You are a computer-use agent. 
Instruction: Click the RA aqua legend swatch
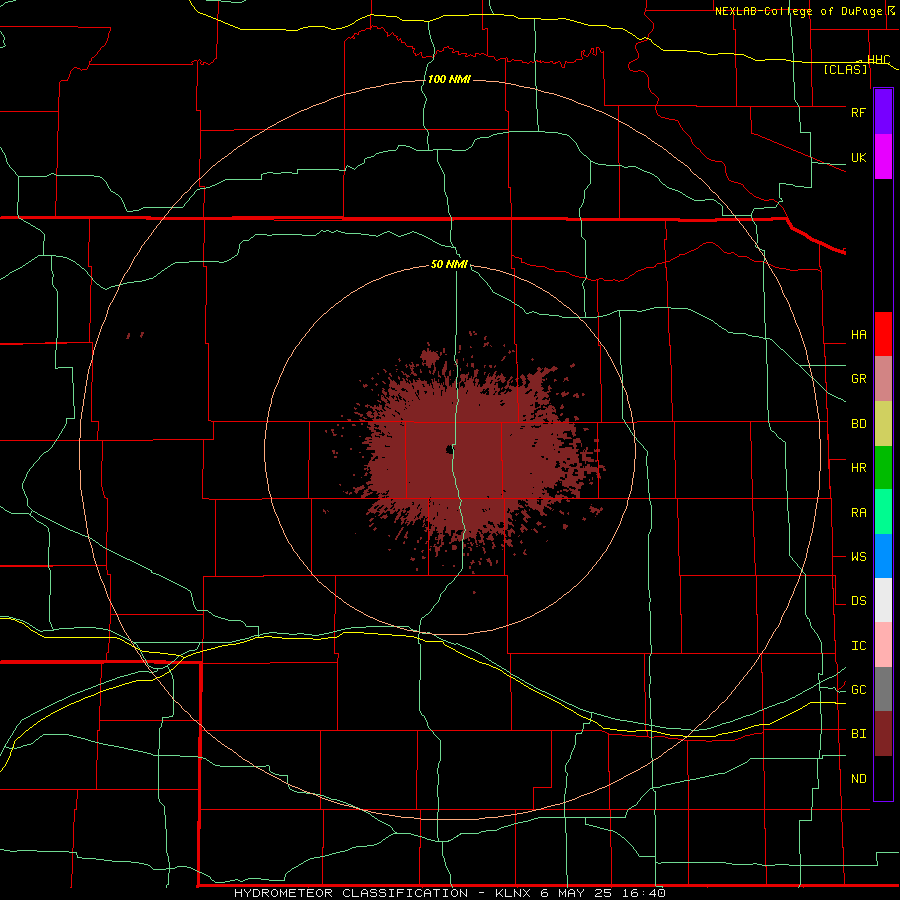883,512
